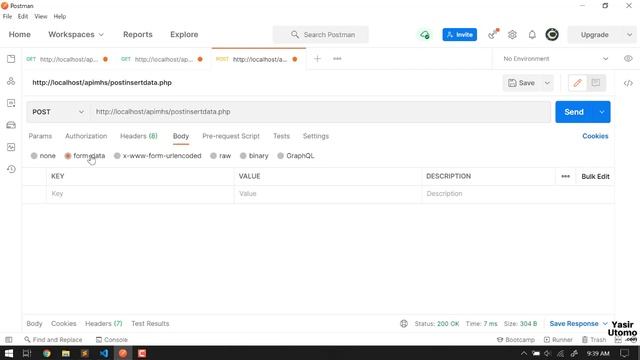Open Find and Replace
This screenshot has width=640, height=360.
53,340
